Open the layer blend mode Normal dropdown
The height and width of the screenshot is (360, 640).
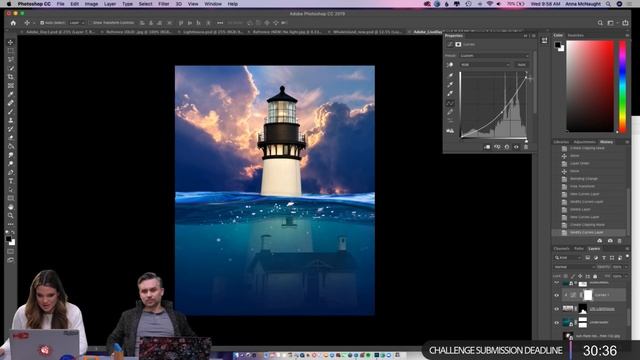[574, 267]
